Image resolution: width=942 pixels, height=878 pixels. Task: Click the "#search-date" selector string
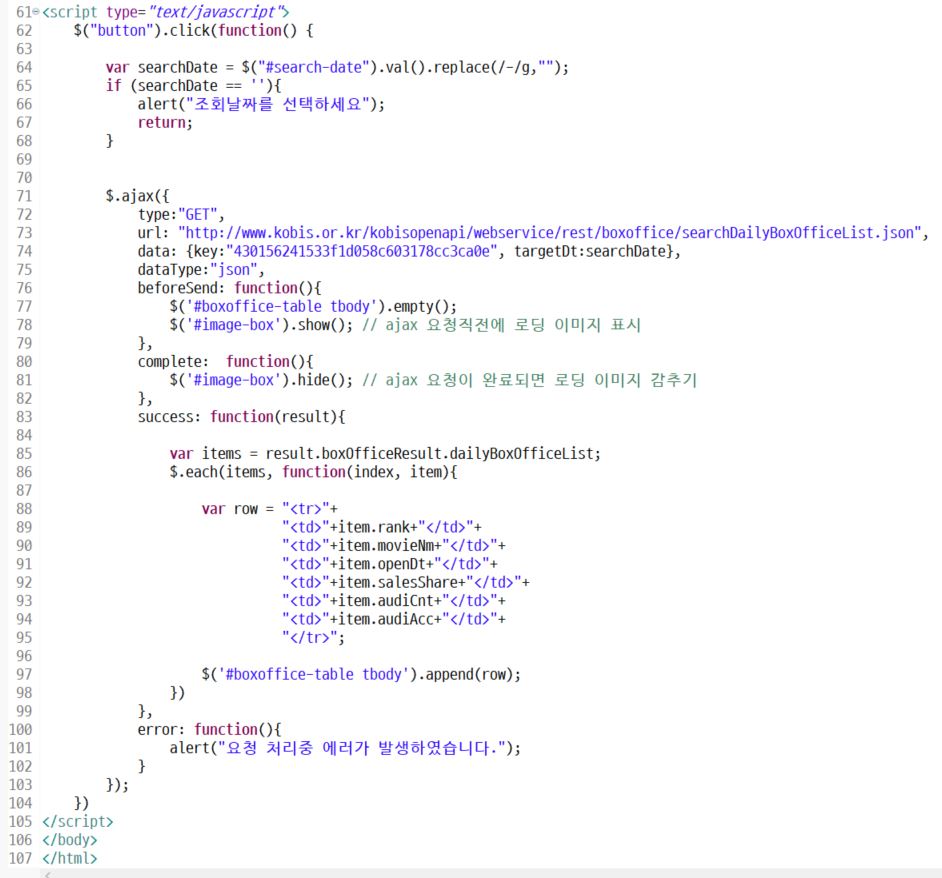[x=313, y=67]
